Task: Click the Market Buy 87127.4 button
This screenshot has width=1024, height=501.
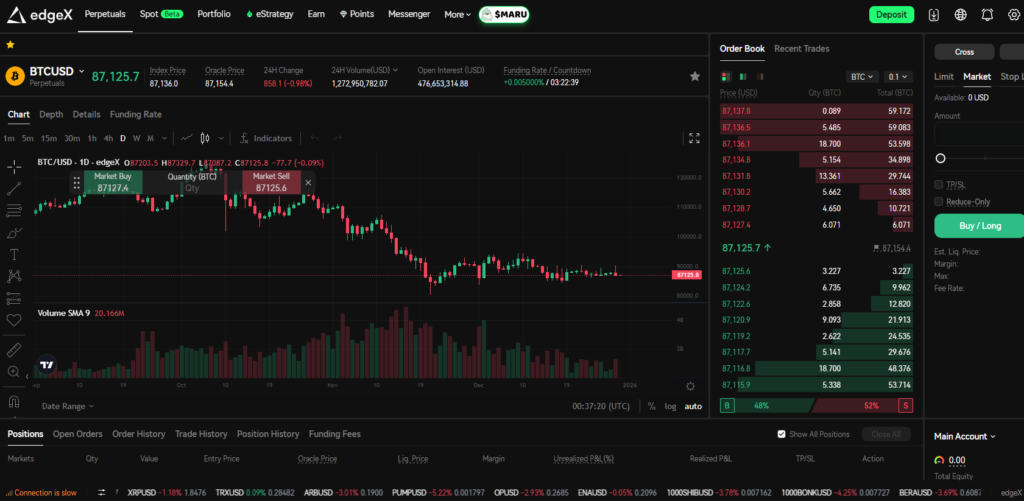Action: (x=113, y=182)
